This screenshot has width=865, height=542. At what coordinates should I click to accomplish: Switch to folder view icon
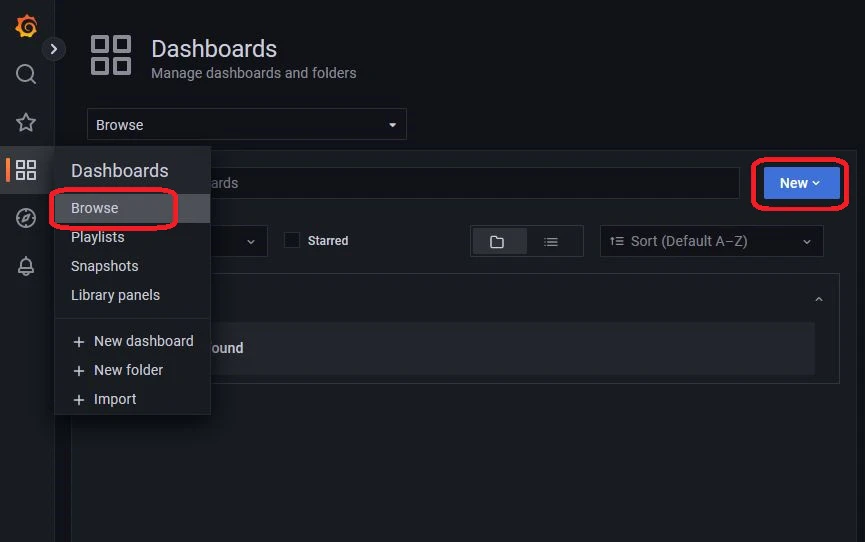pyautogui.click(x=497, y=241)
